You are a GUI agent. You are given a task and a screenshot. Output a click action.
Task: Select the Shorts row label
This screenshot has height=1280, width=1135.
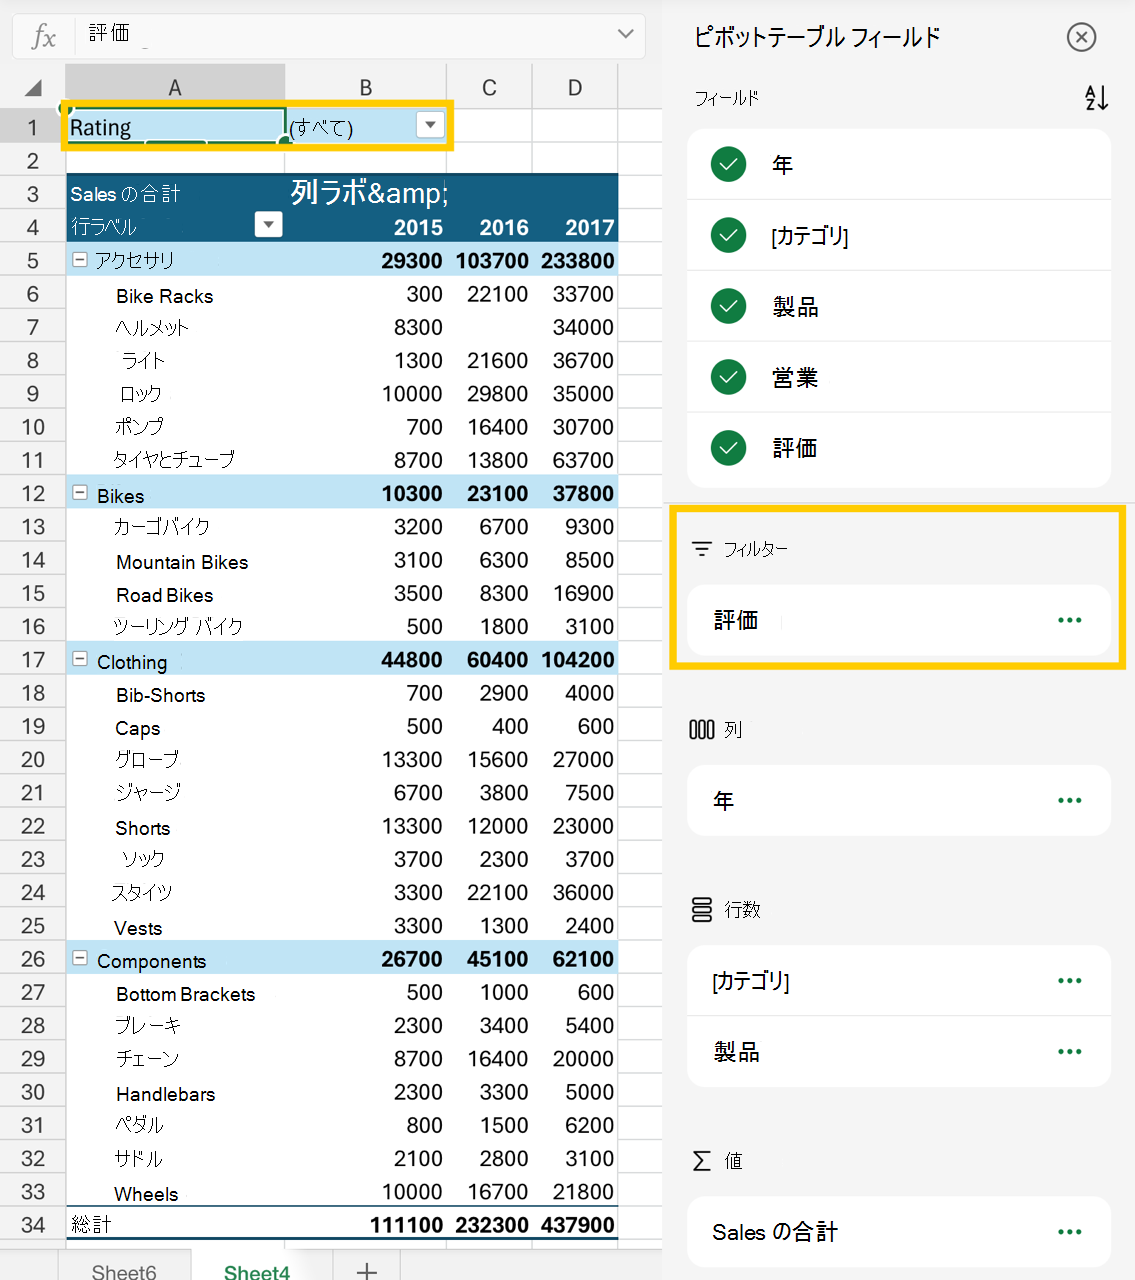point(142,828)
